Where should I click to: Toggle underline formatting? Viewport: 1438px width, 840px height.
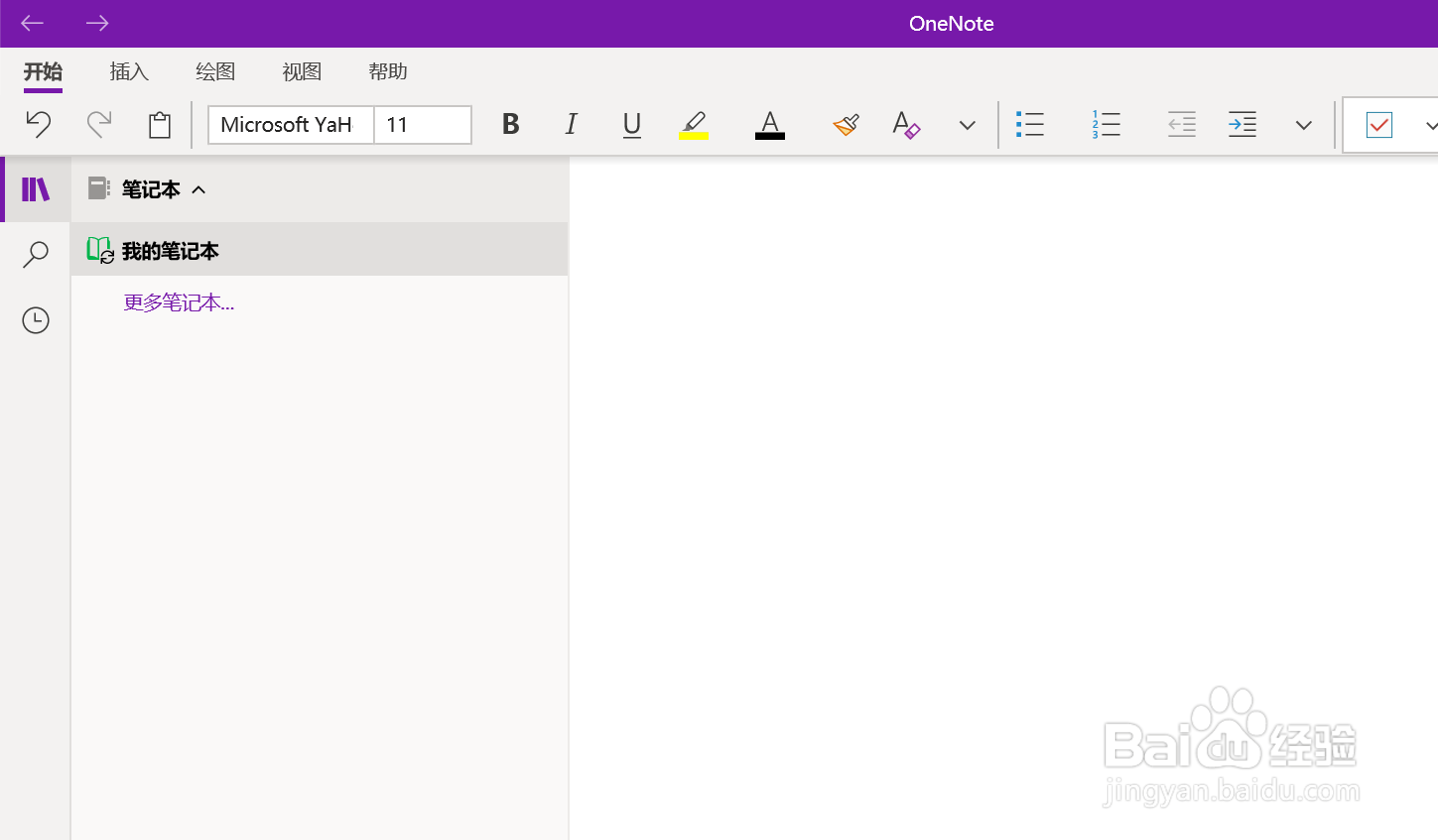tap(632, 125)
